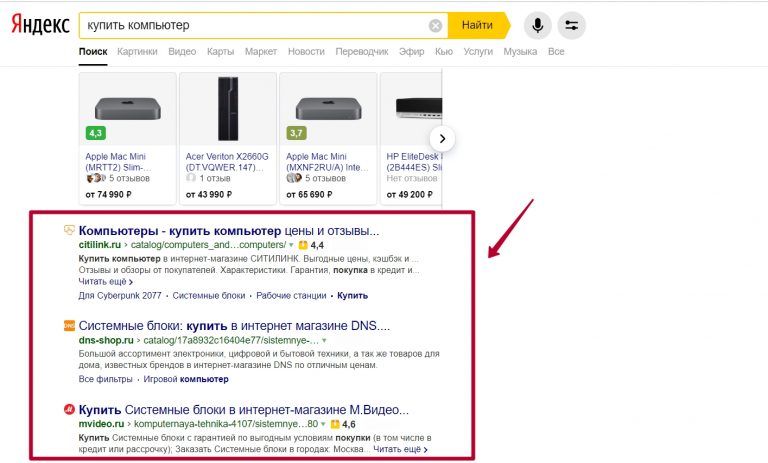Screen dimensions: 768x463
Task: Click Нет отзывов on the HP card
Action: [411, 178]
